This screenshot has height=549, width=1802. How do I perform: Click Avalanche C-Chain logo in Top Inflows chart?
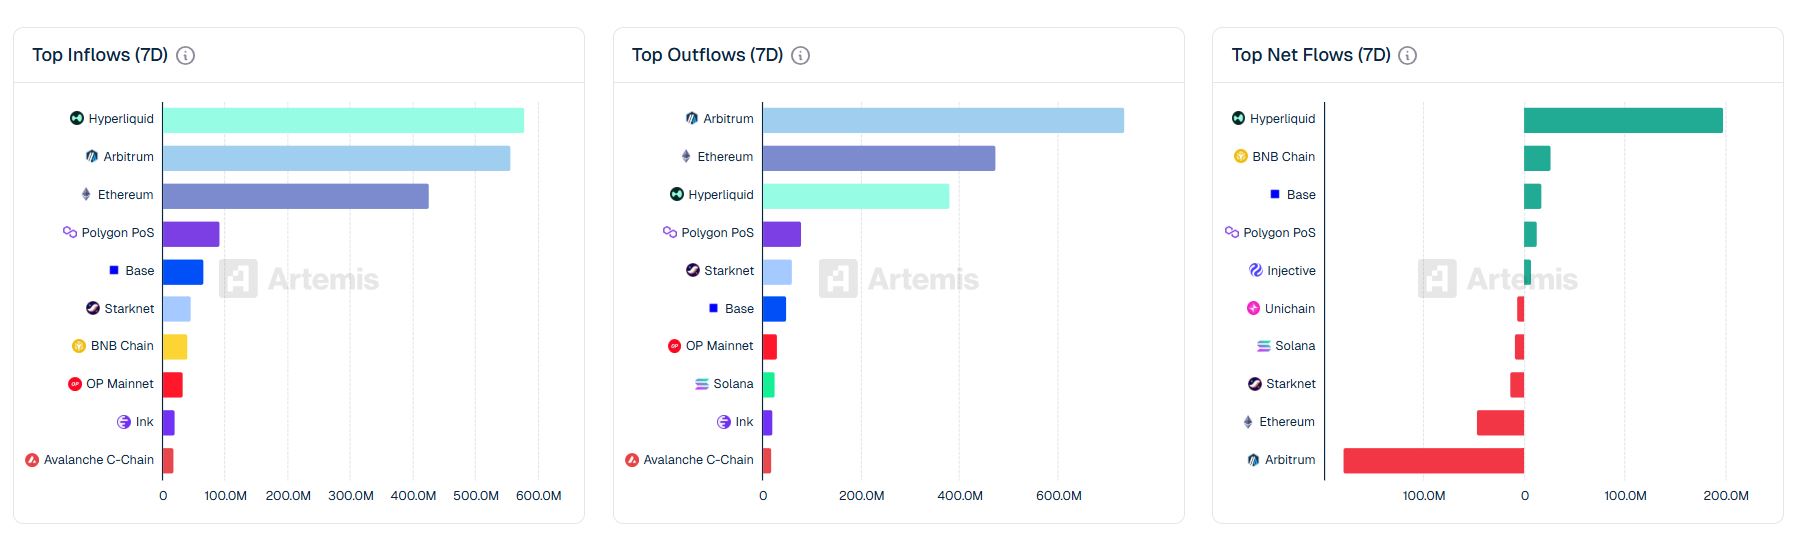click(32, 460)
